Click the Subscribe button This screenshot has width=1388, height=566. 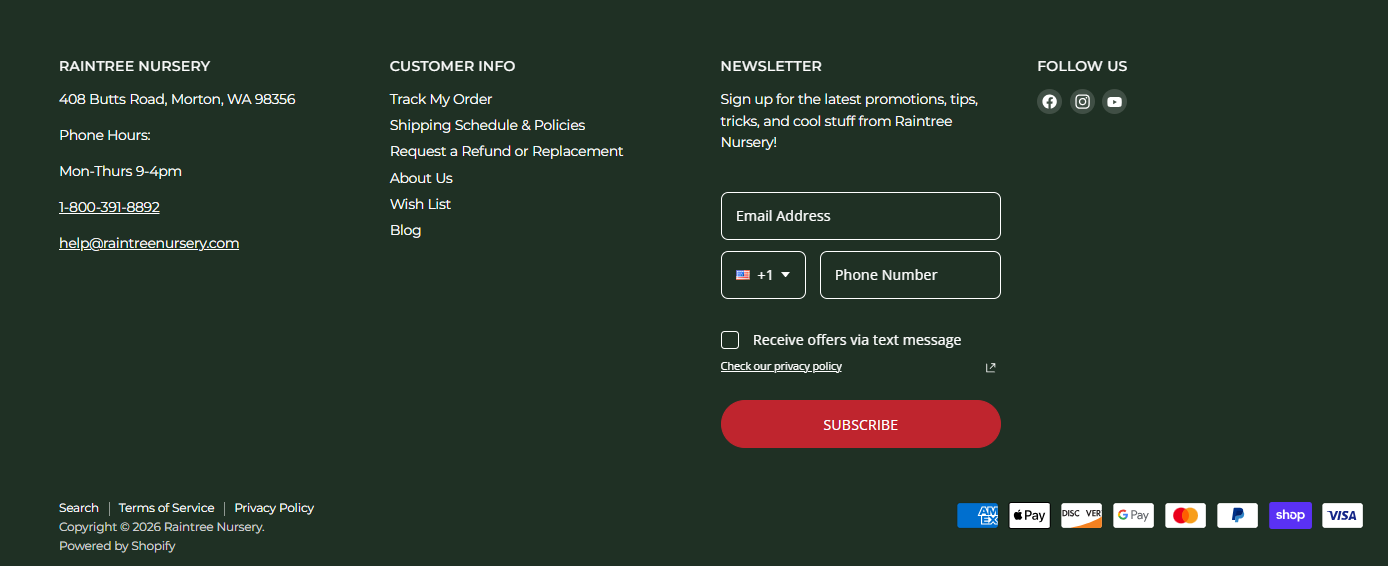pyautogui.click(x=860, y=424)
